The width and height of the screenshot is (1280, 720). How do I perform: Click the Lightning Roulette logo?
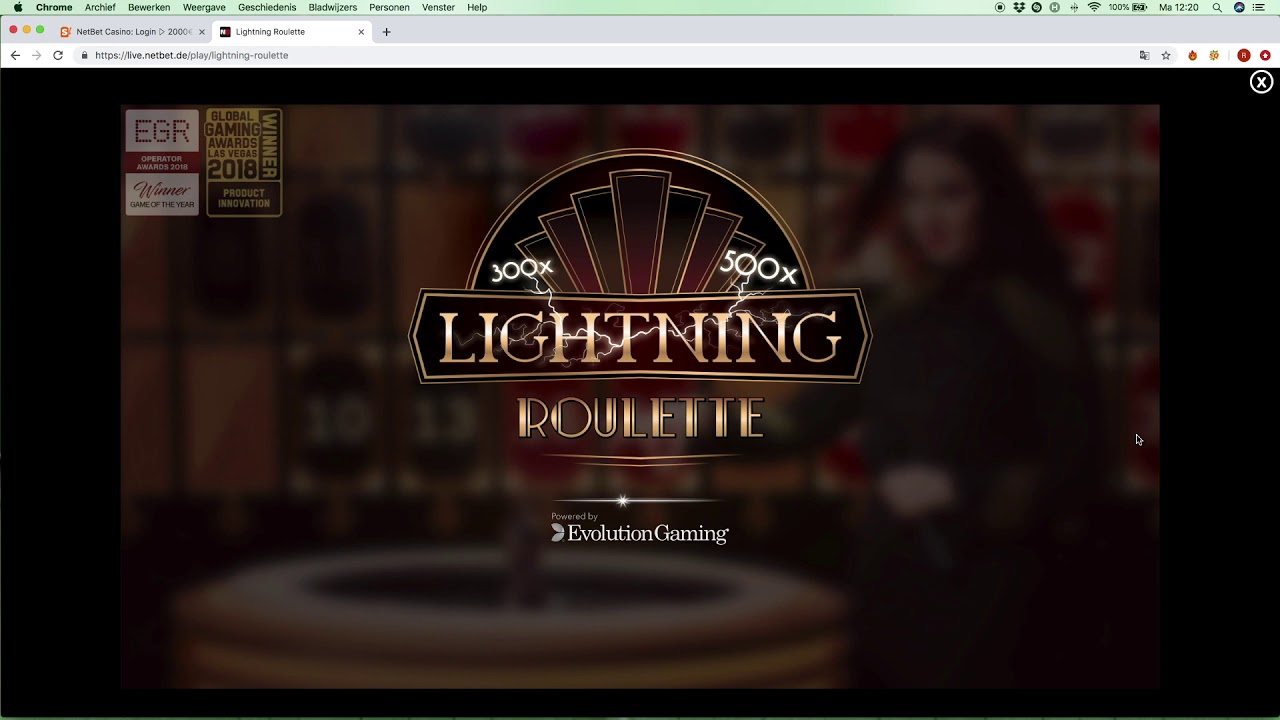640,308
